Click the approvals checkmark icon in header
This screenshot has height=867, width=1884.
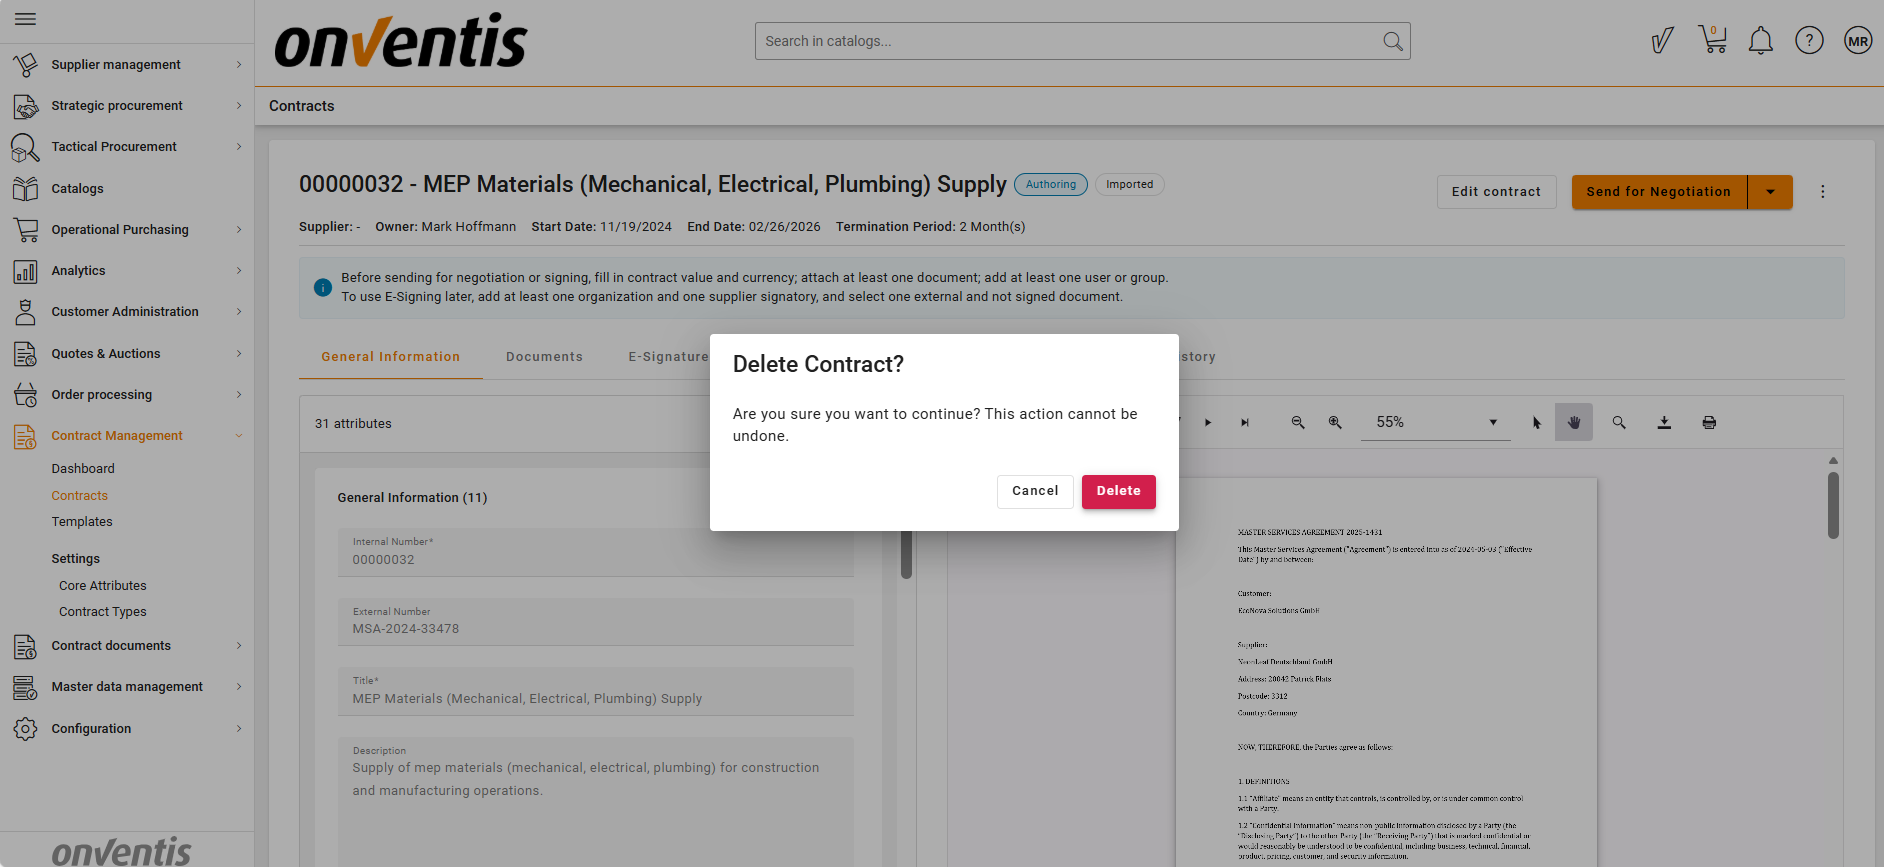tap(1662, 41)
